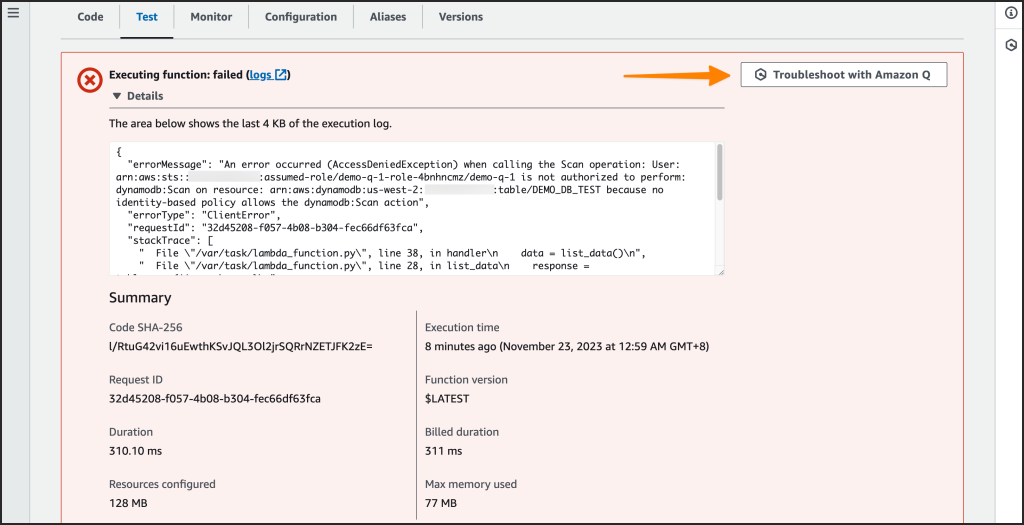Select the Request ID value under Summary
The height and width of the screenshot is (525, 1024).
214,398
